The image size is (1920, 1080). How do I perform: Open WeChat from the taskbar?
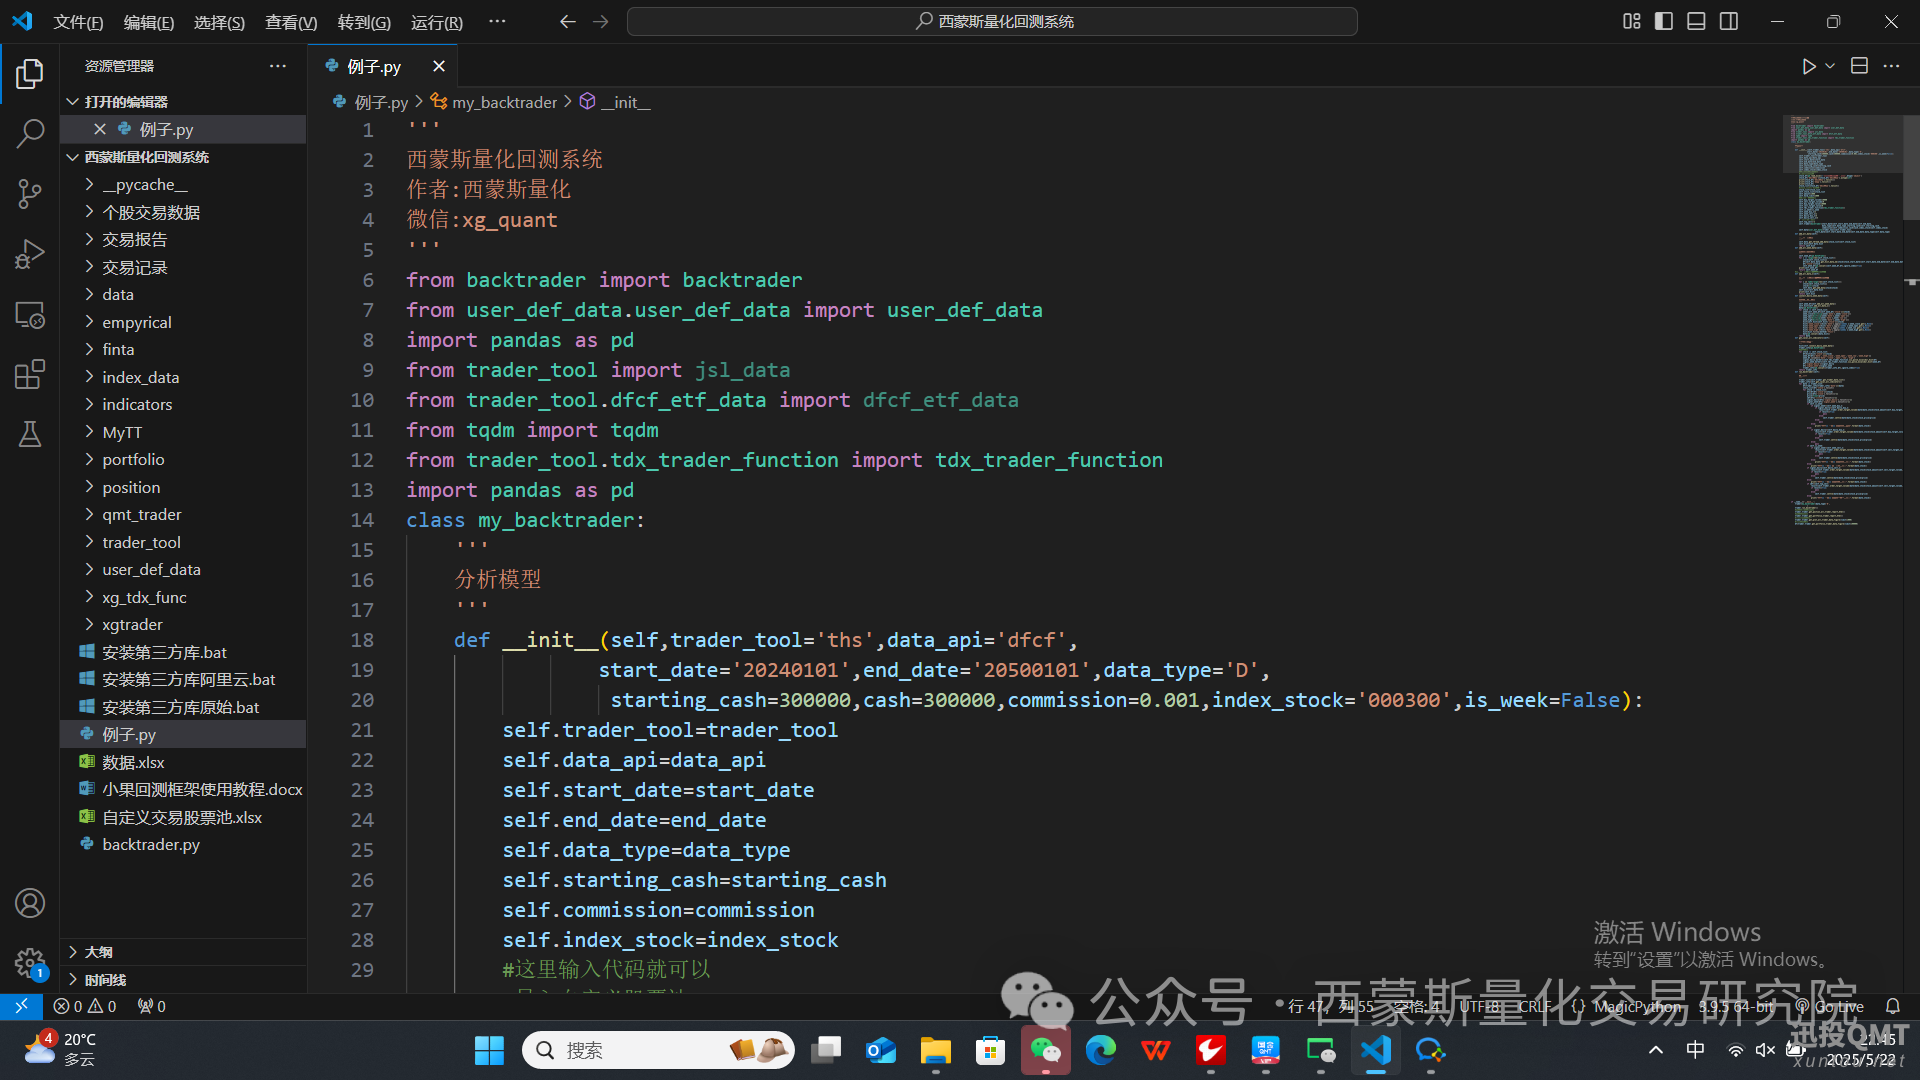point(1046,1050)
